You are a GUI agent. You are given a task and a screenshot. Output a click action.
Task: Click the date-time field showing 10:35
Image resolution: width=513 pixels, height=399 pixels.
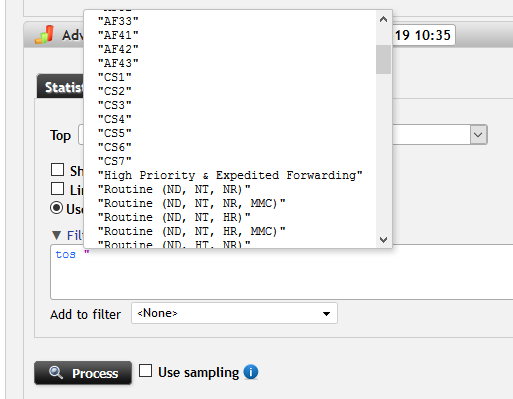point(423,35)
